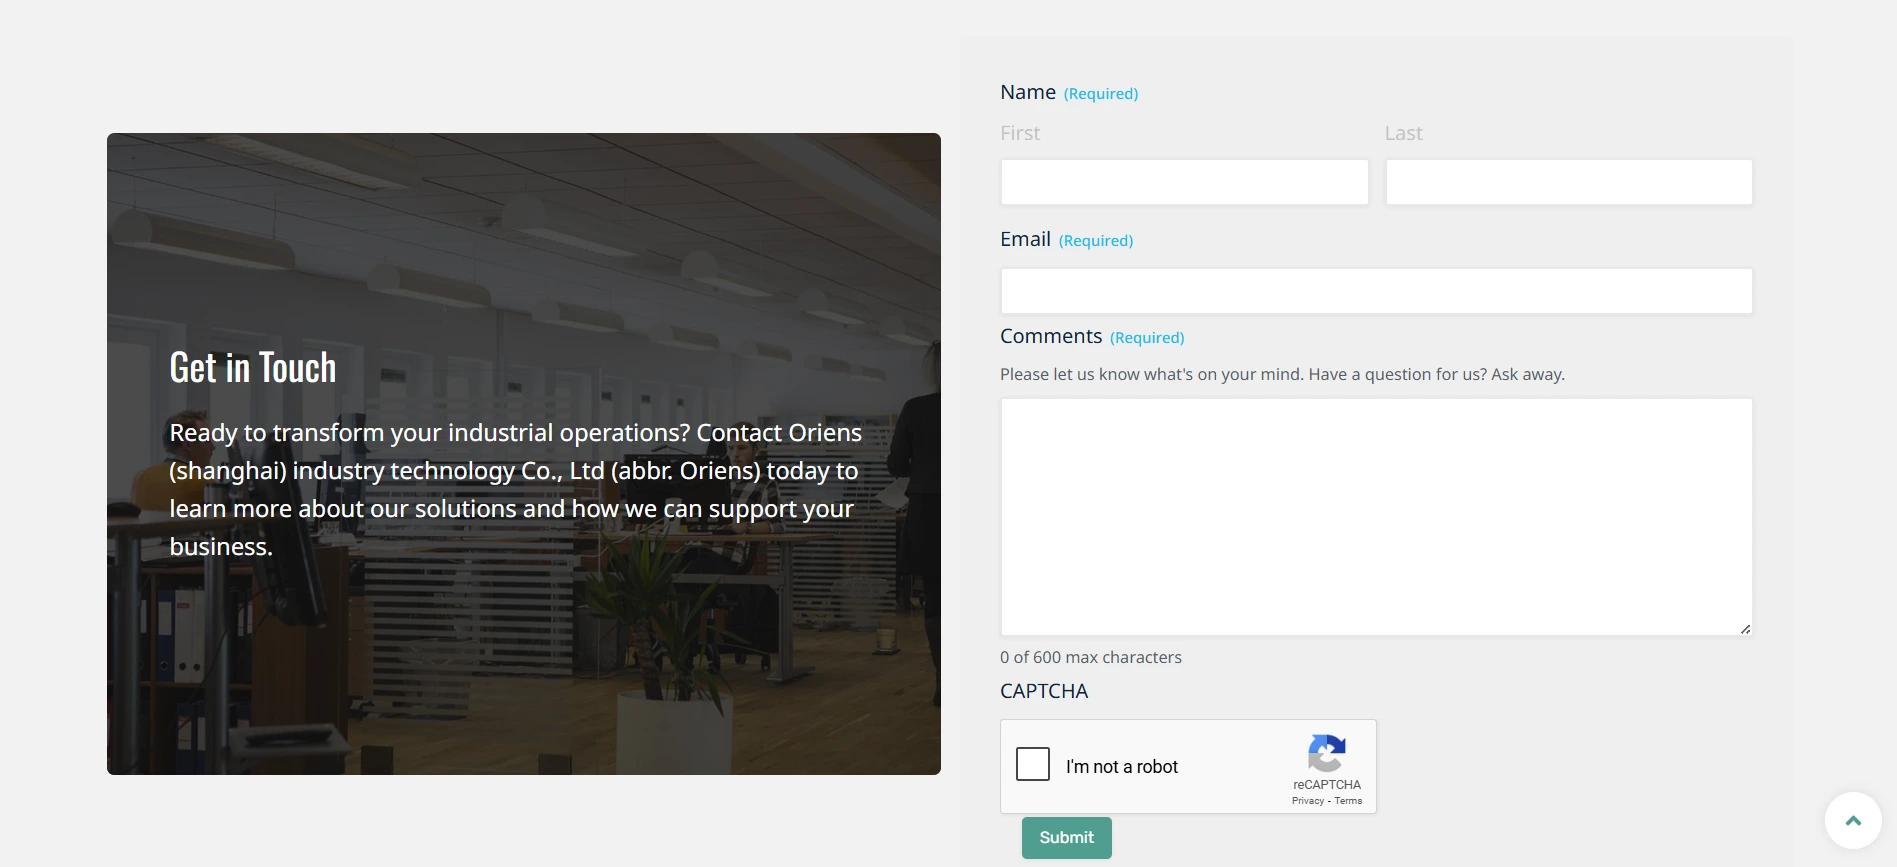This screenshot has height=867, width=1897.
Task: Click the "First" sub-label above the input
Action: click(x=1020, y=133)
